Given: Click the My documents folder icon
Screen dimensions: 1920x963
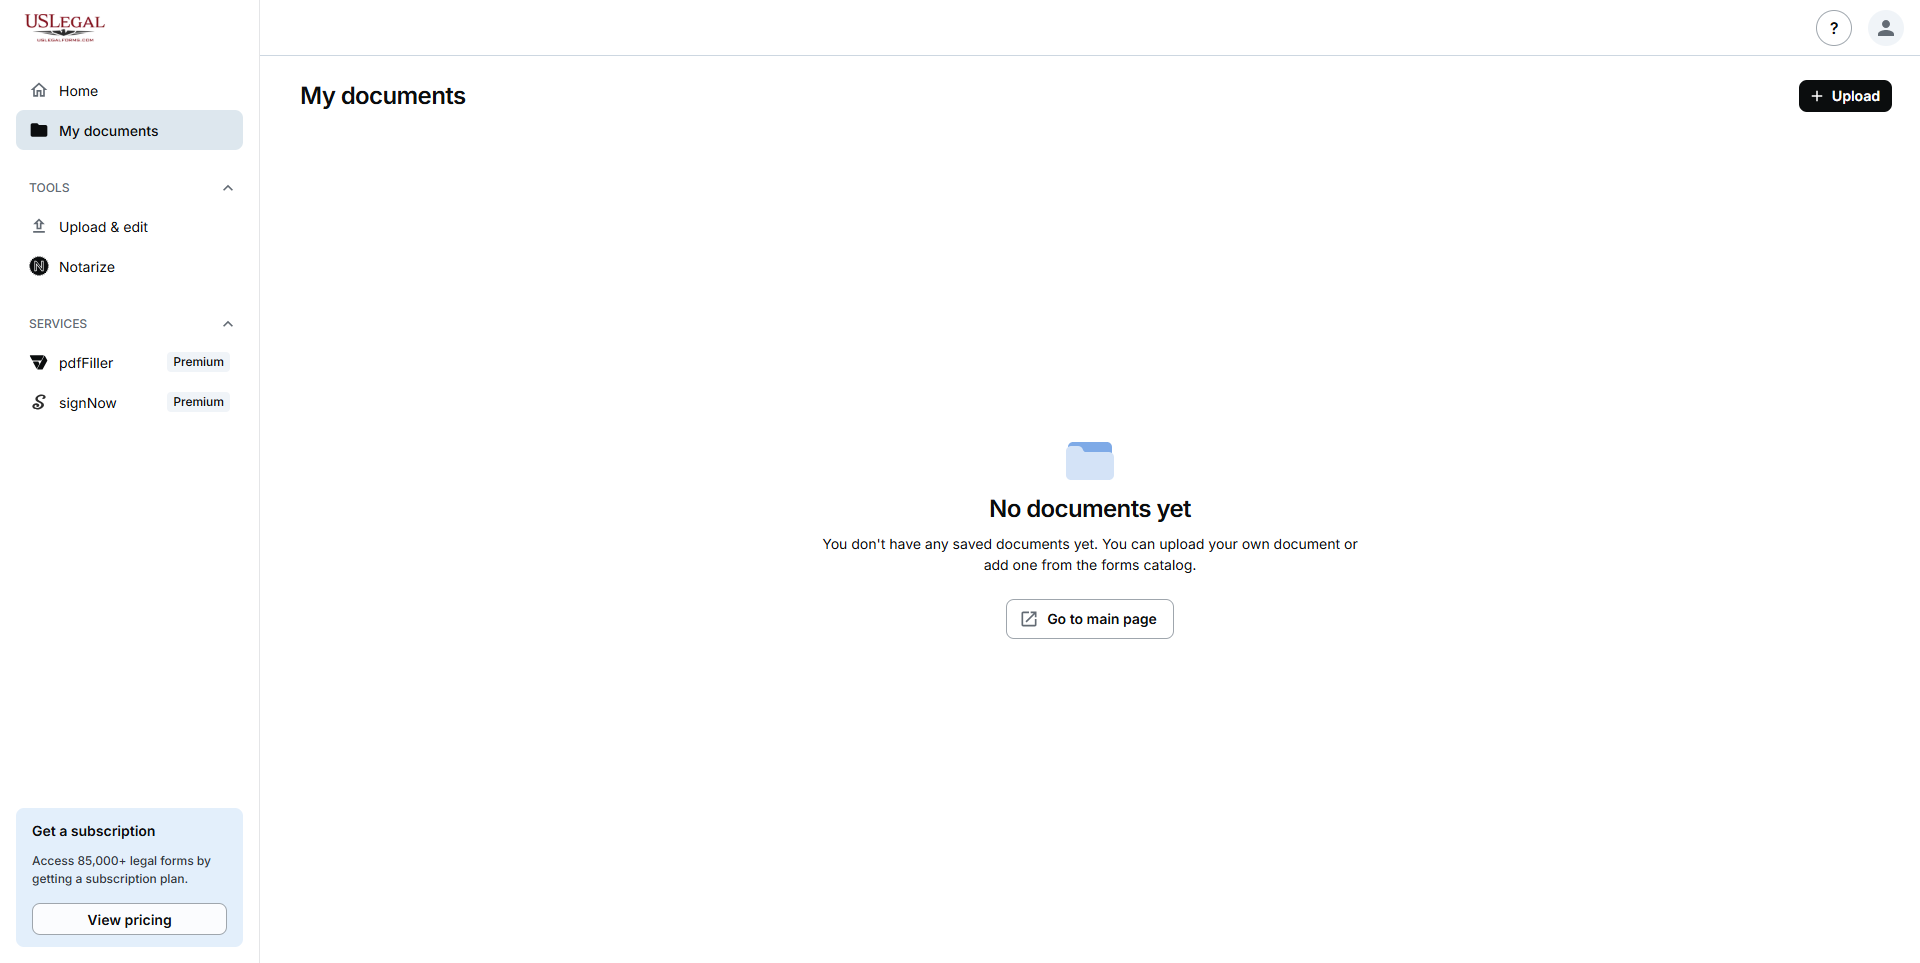Looking at the screenshot, I should coord(39,130).
